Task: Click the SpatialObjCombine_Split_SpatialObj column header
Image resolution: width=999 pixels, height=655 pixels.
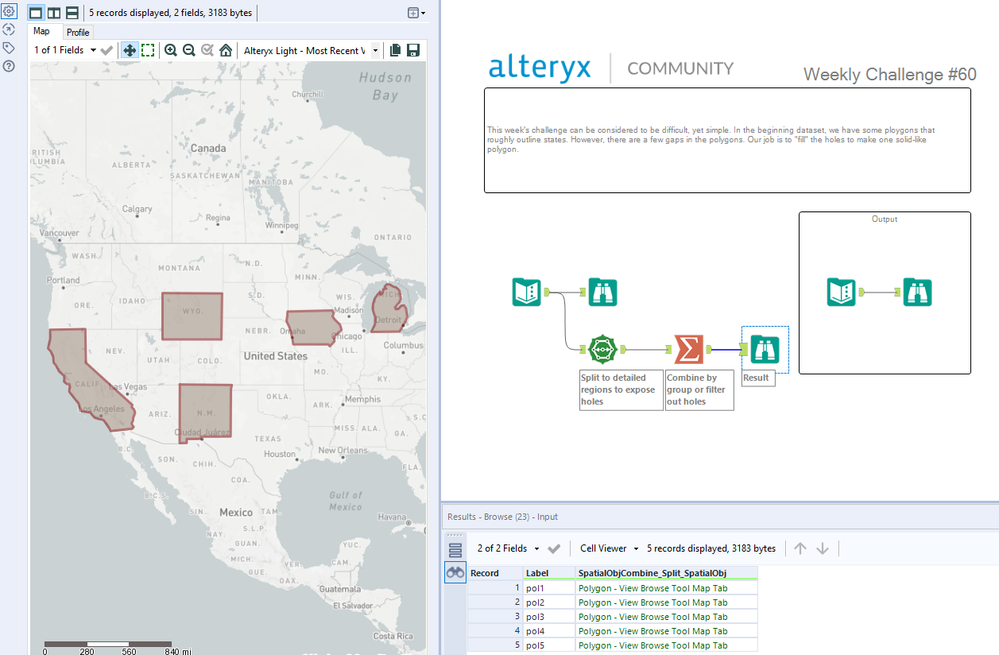Action: [666, 573]
